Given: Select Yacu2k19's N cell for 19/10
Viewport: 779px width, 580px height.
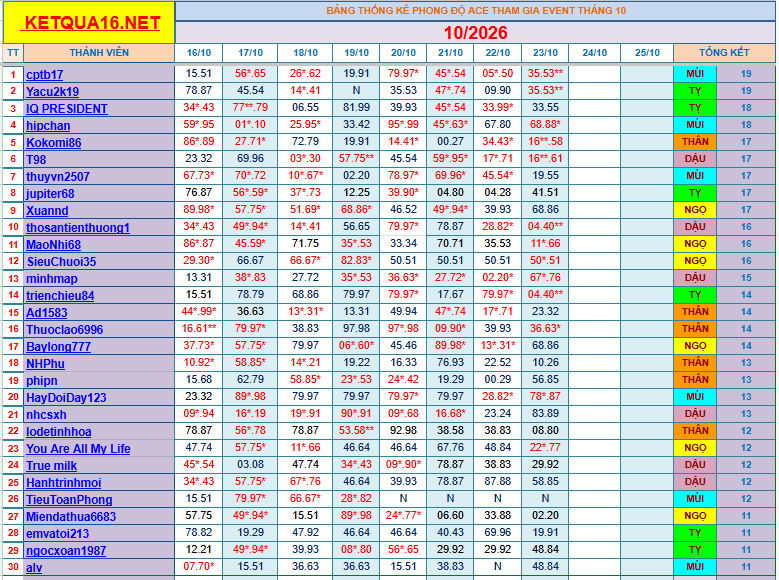Looking at the screenshot, I should pos(356,90).
